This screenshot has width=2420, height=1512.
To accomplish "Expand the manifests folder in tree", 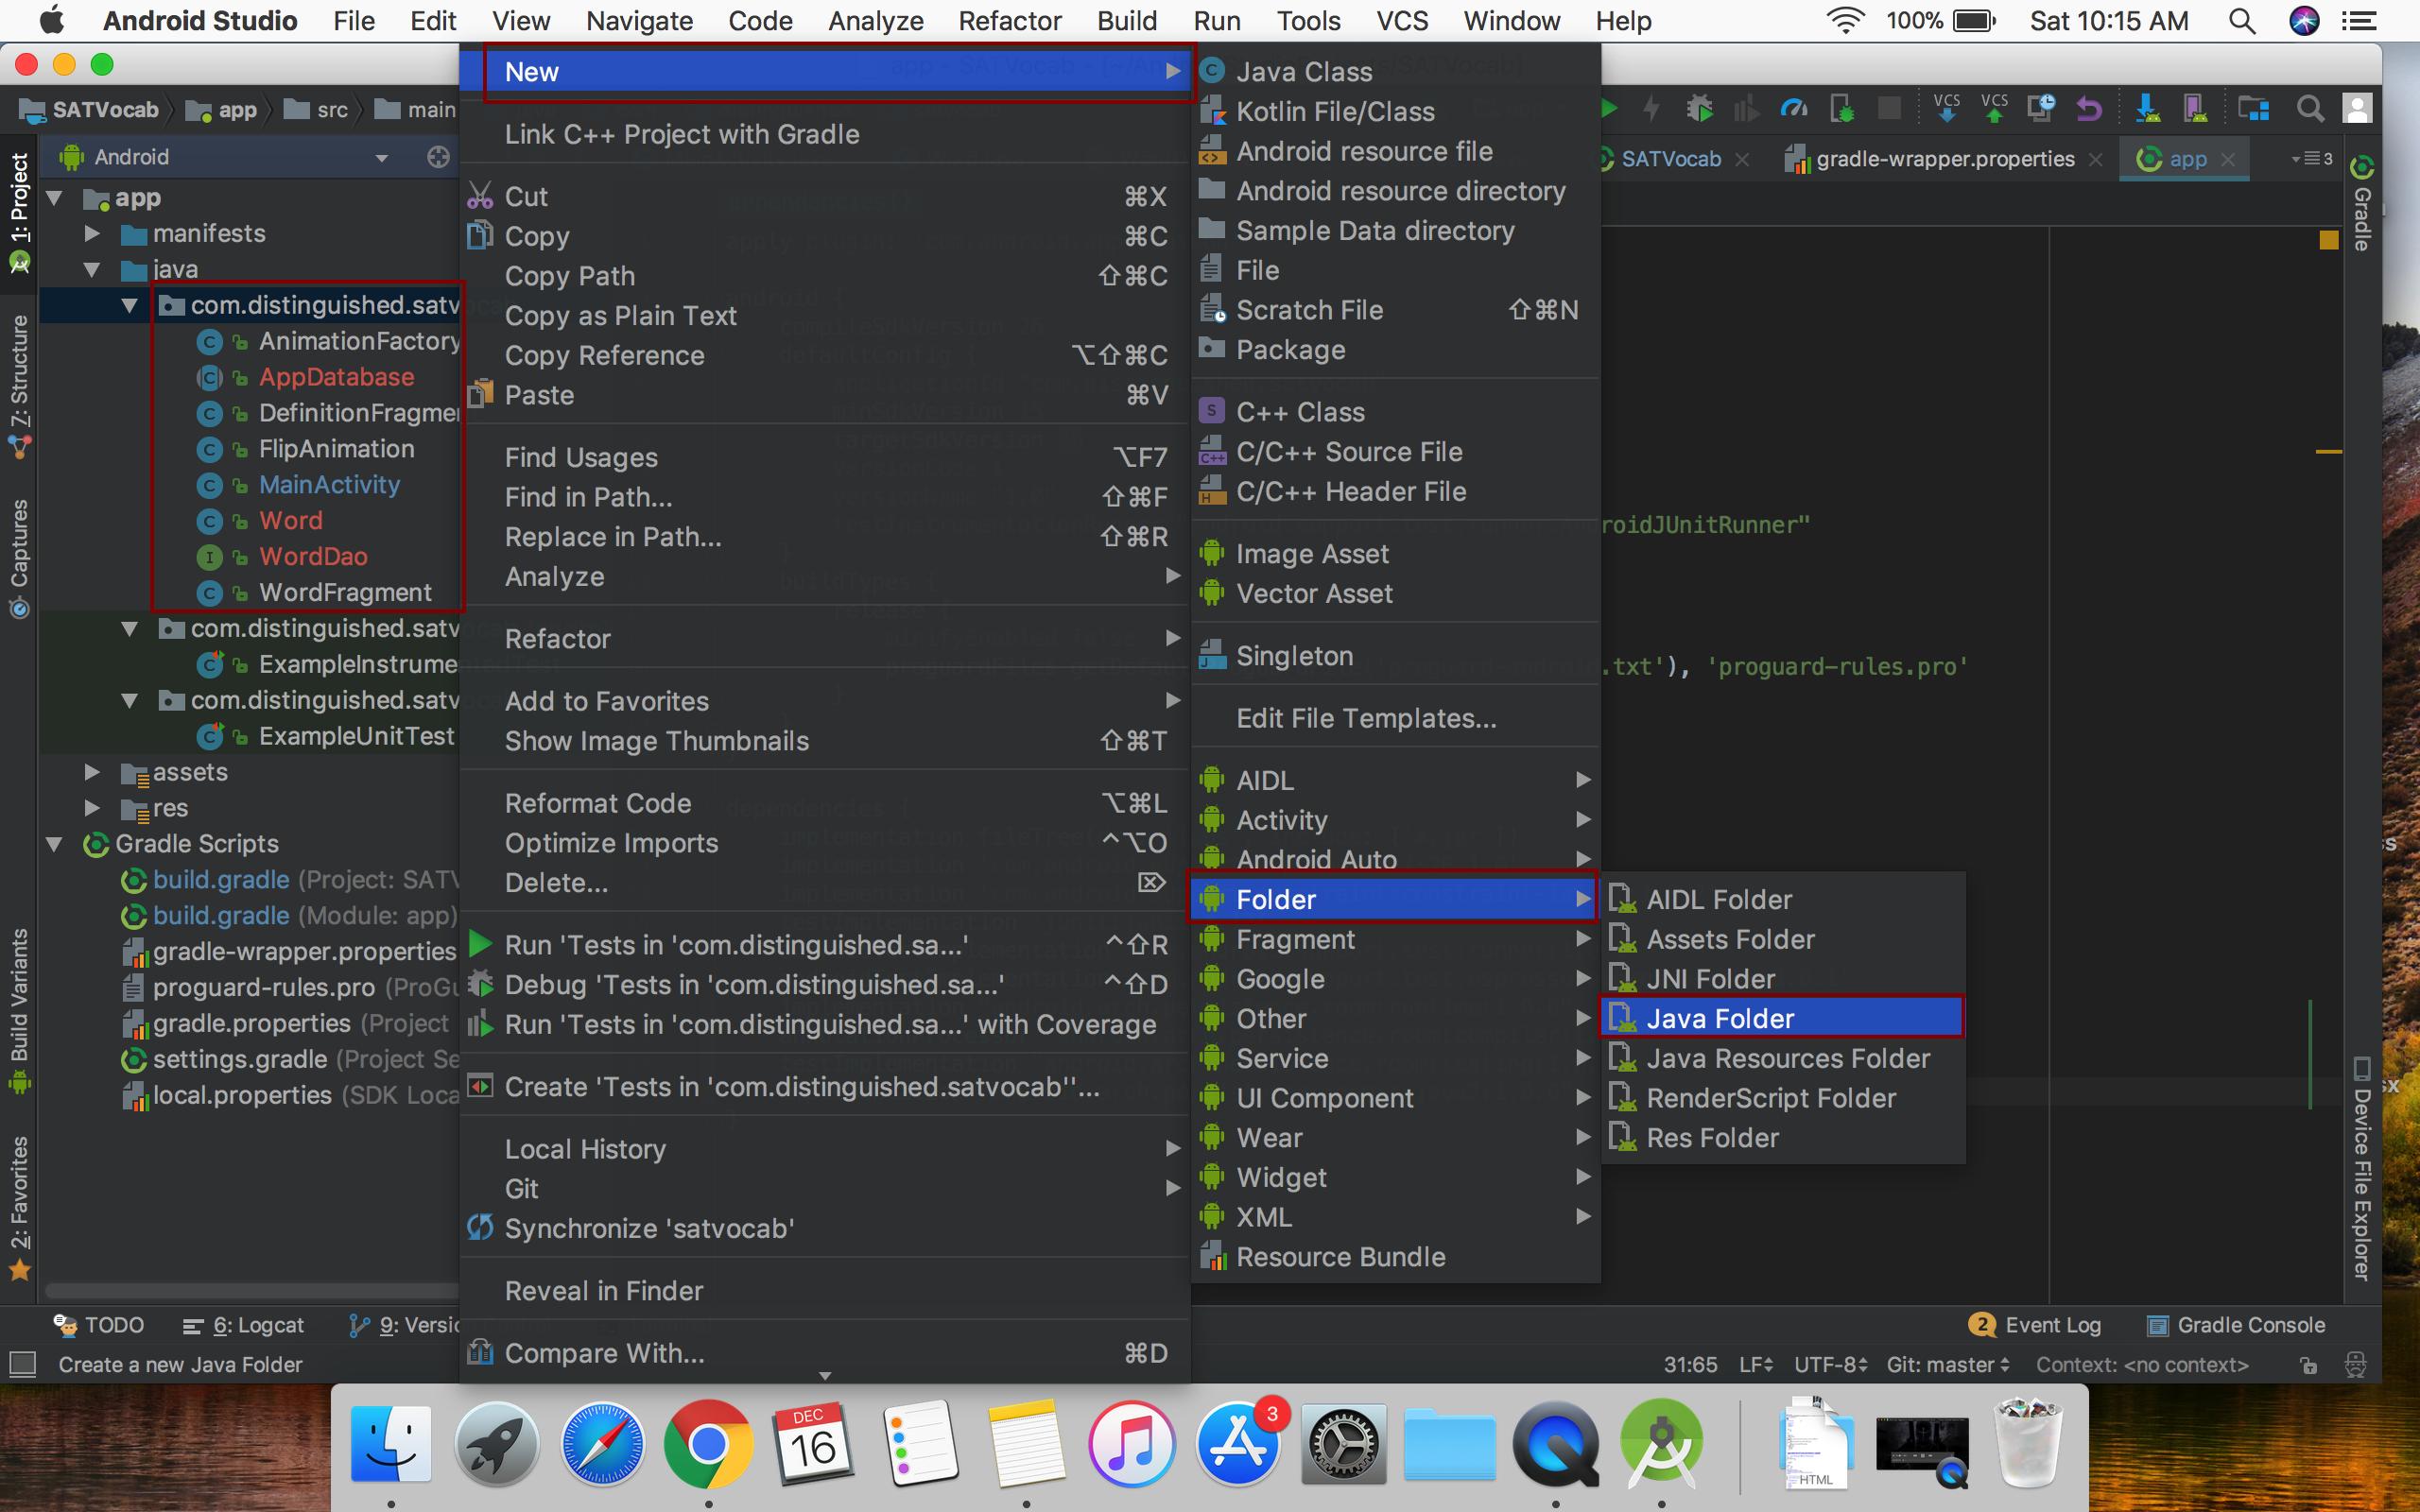I will tap(92, 233).
